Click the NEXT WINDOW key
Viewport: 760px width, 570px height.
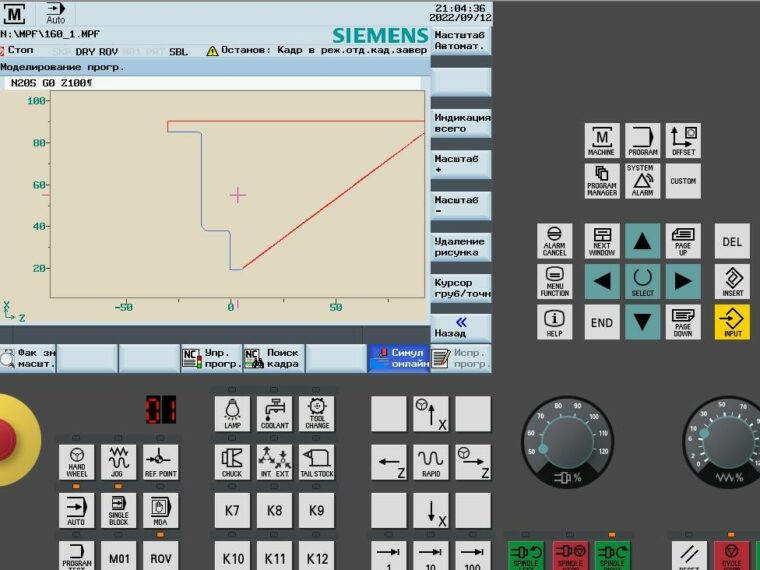pyautogui.click(x=602, y=241)
